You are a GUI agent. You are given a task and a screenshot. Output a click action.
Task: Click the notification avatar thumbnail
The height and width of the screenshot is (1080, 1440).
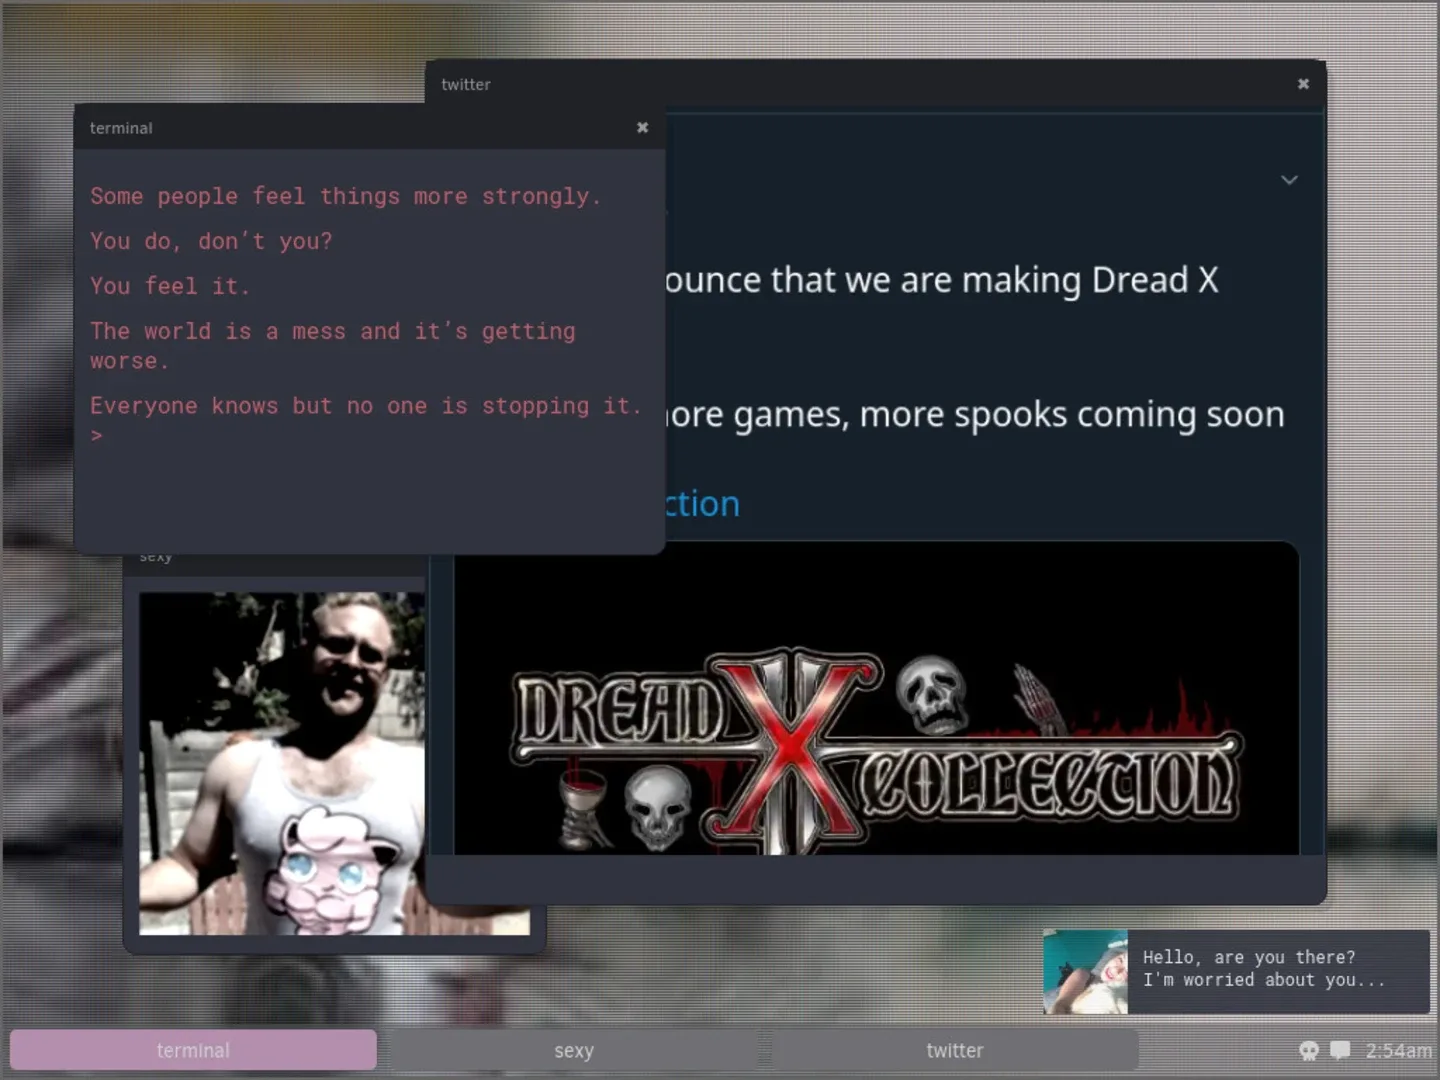pyautogui.click(x=1085, y=970)
